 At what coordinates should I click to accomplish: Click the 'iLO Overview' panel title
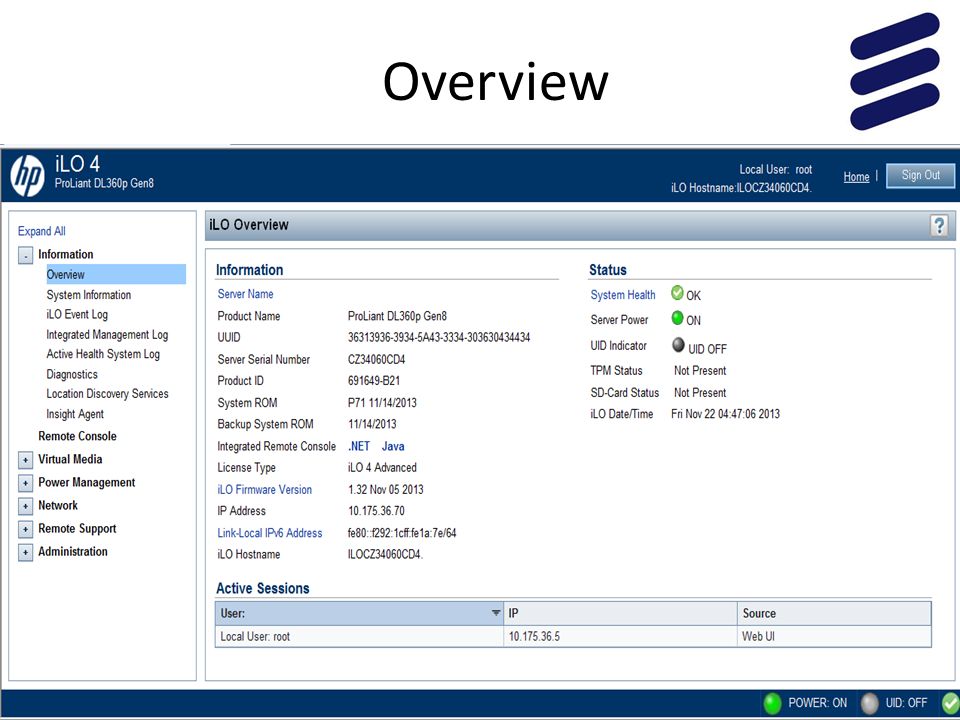249,225
